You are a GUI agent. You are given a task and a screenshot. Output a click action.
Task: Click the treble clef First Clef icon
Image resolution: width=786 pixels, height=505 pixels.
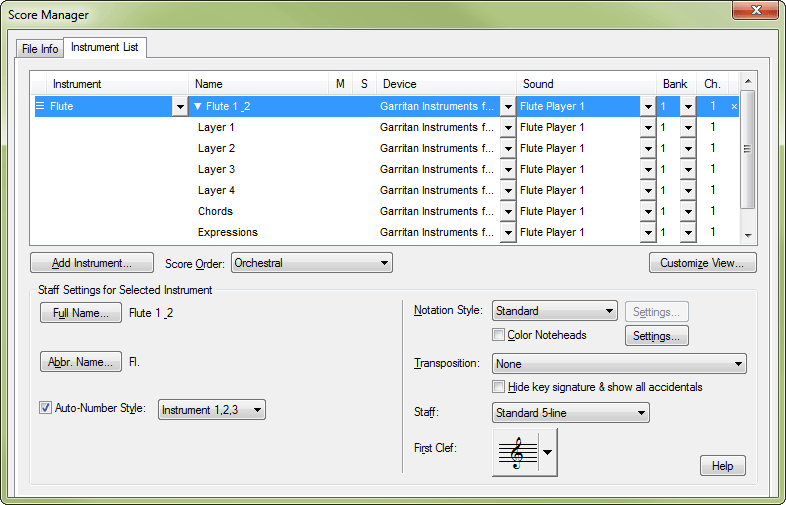(516, 453)
